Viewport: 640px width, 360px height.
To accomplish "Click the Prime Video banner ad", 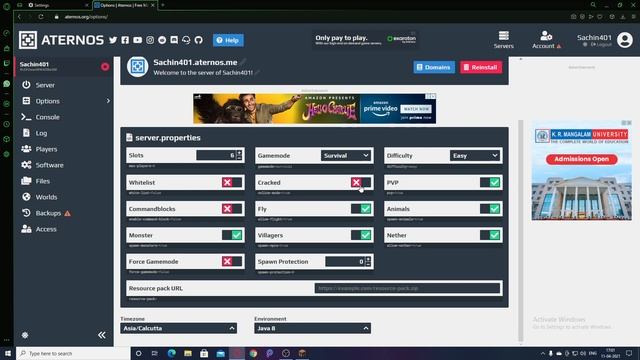I will click(x=315, y=109).
